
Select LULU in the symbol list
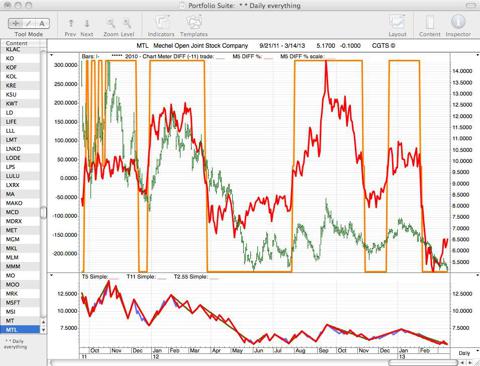tap(21, 176)
